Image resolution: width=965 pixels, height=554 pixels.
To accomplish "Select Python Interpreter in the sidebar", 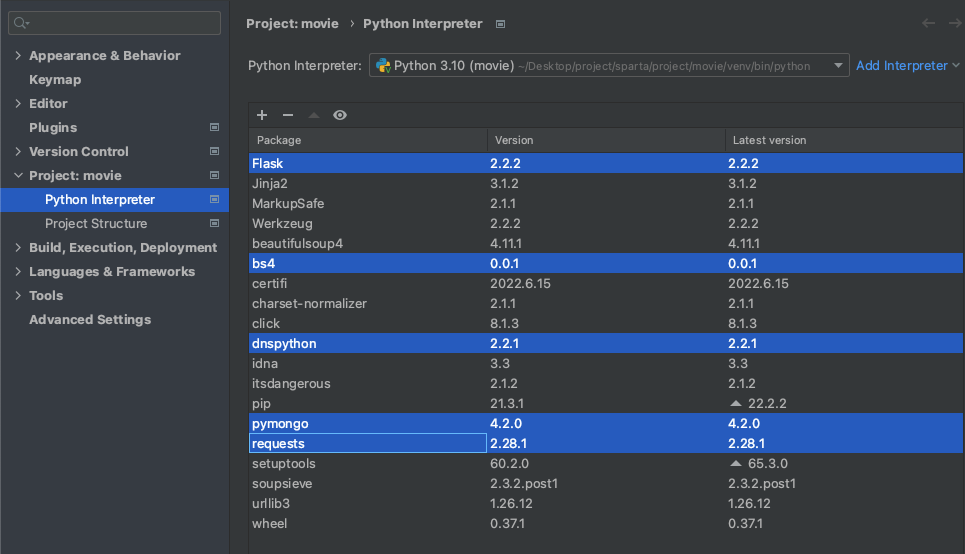I will (x=114, y=199).
